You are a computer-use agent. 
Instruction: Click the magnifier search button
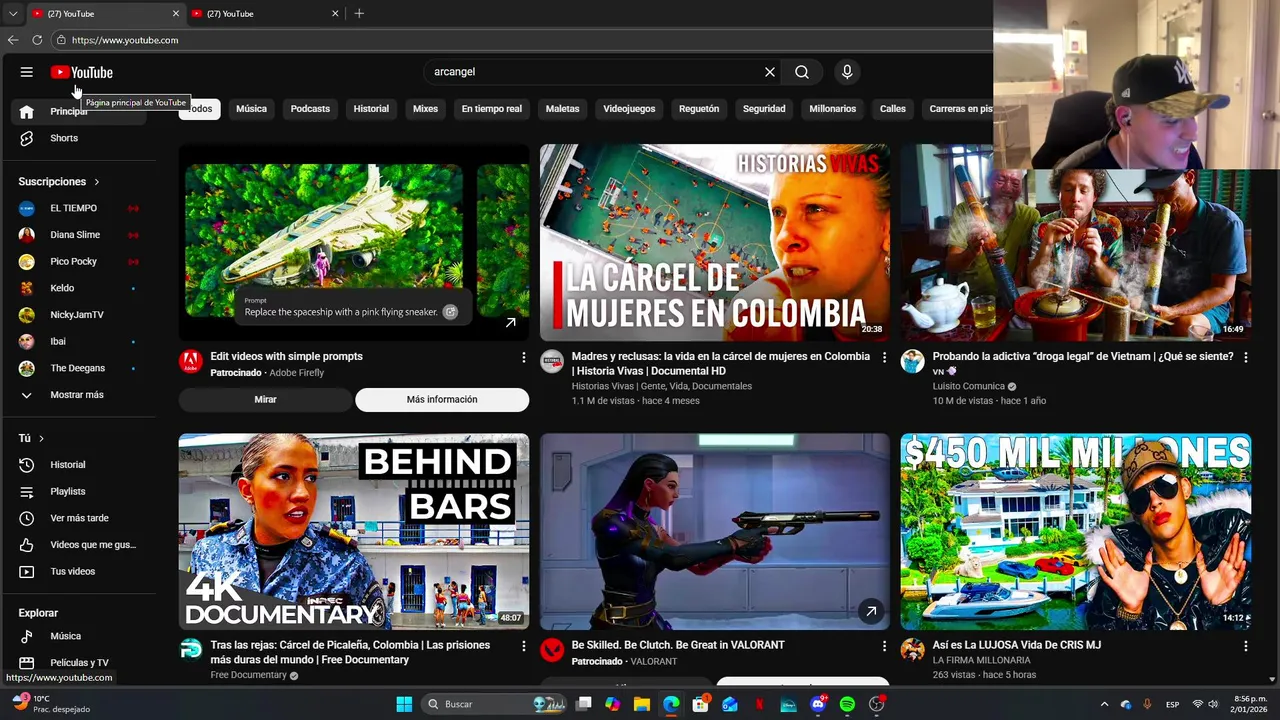coord(802,72)
